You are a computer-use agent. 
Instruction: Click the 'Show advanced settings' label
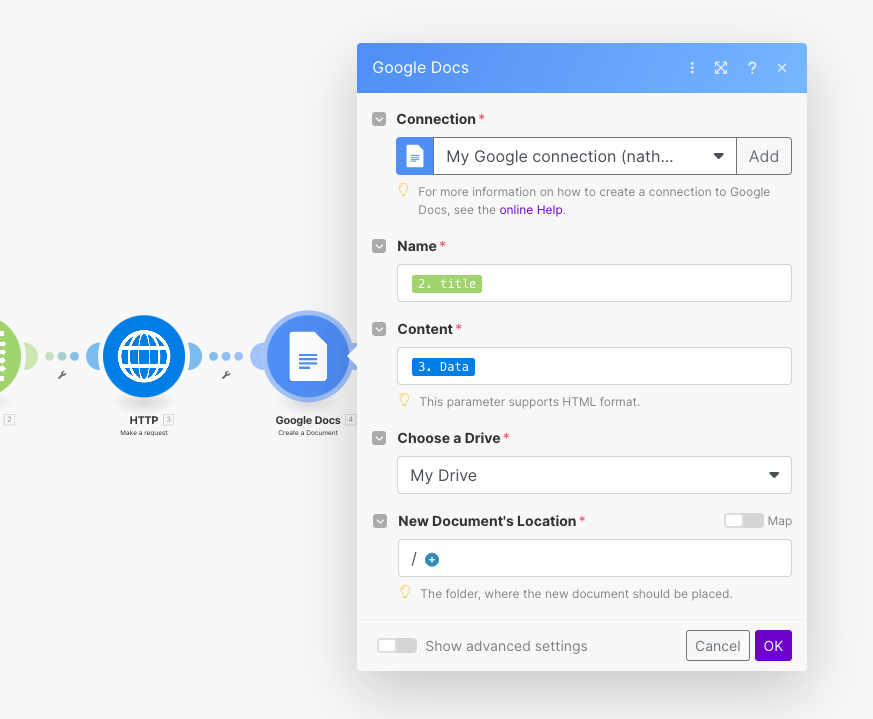click(506, 646)
